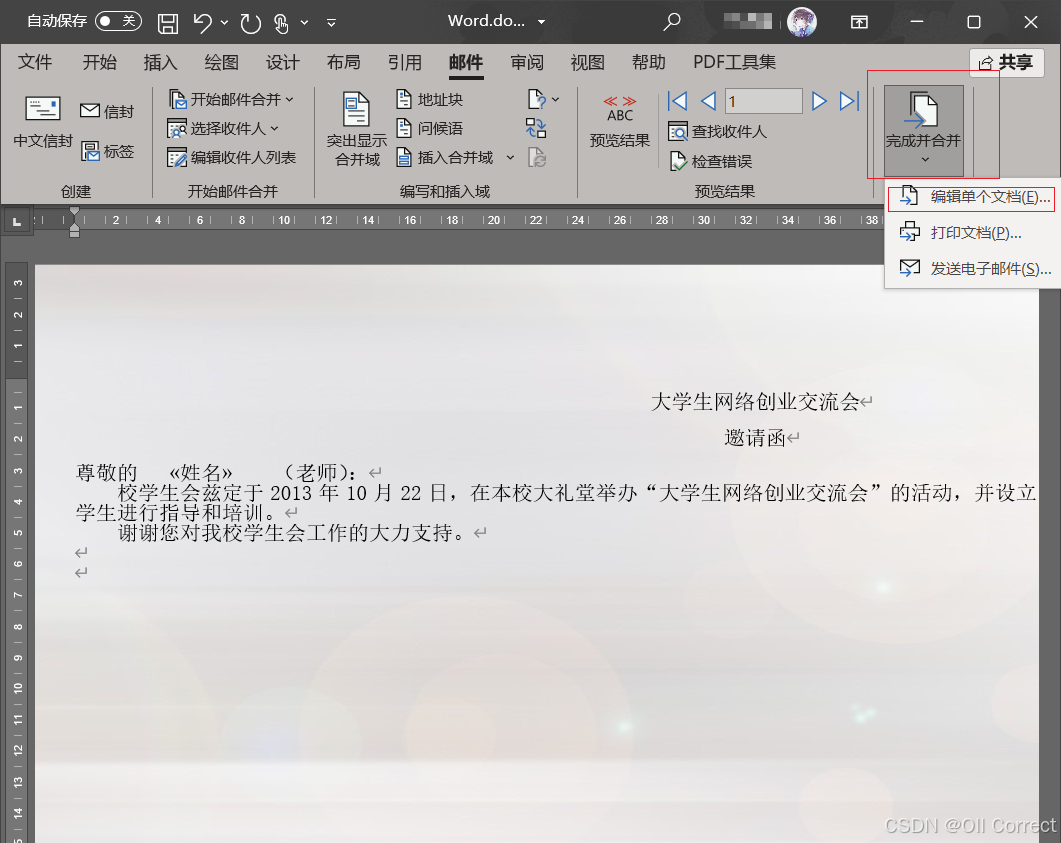Open the document title dropdown
This screenshot has width=1061, height=843.
(541, 22)
